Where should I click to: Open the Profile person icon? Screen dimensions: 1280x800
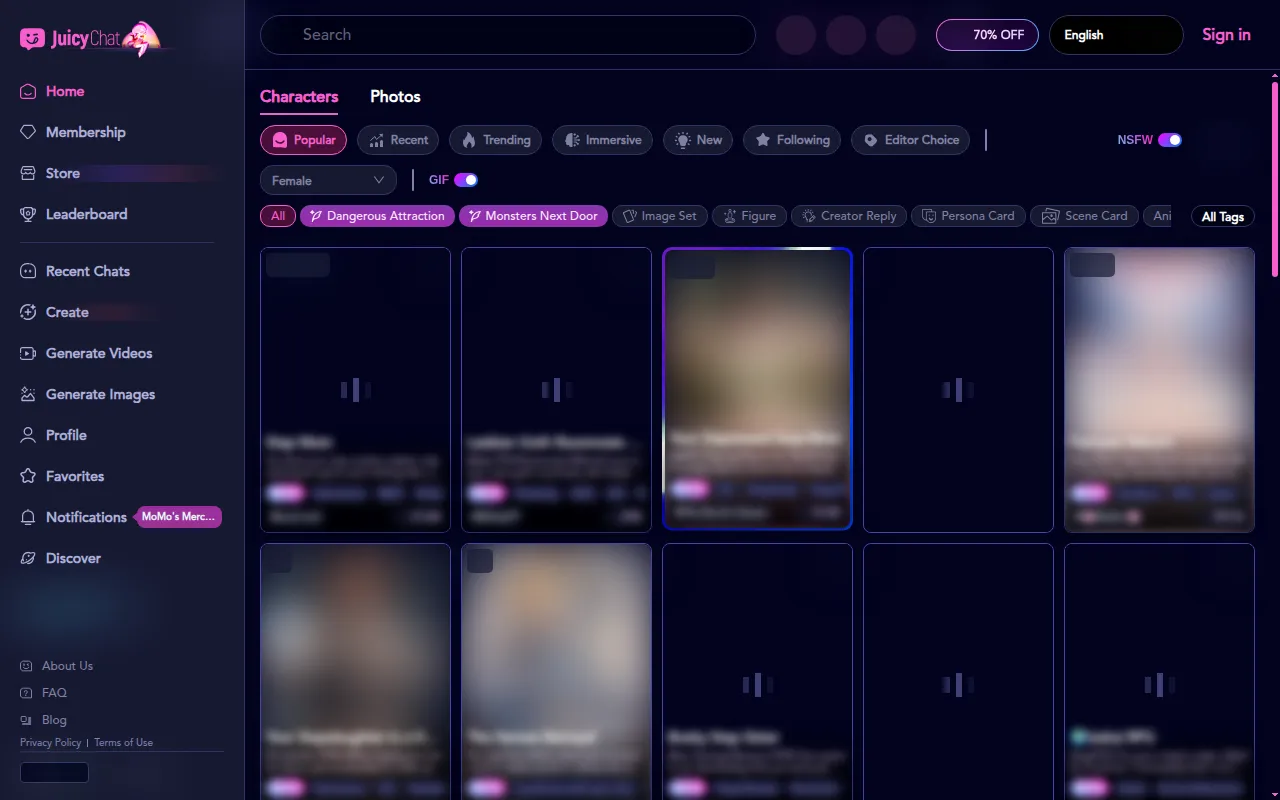[x=28, y=435]
